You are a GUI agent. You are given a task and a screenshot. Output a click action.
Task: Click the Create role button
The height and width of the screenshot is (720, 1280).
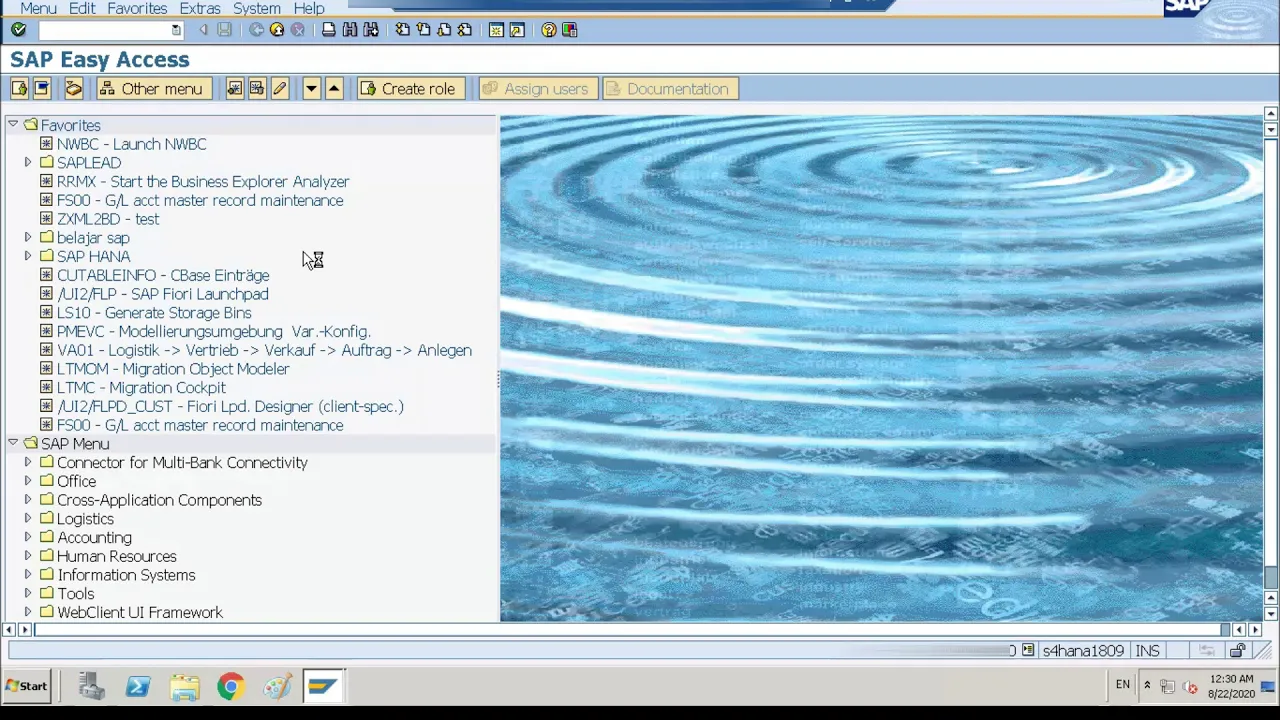click(x=410, y=89)
